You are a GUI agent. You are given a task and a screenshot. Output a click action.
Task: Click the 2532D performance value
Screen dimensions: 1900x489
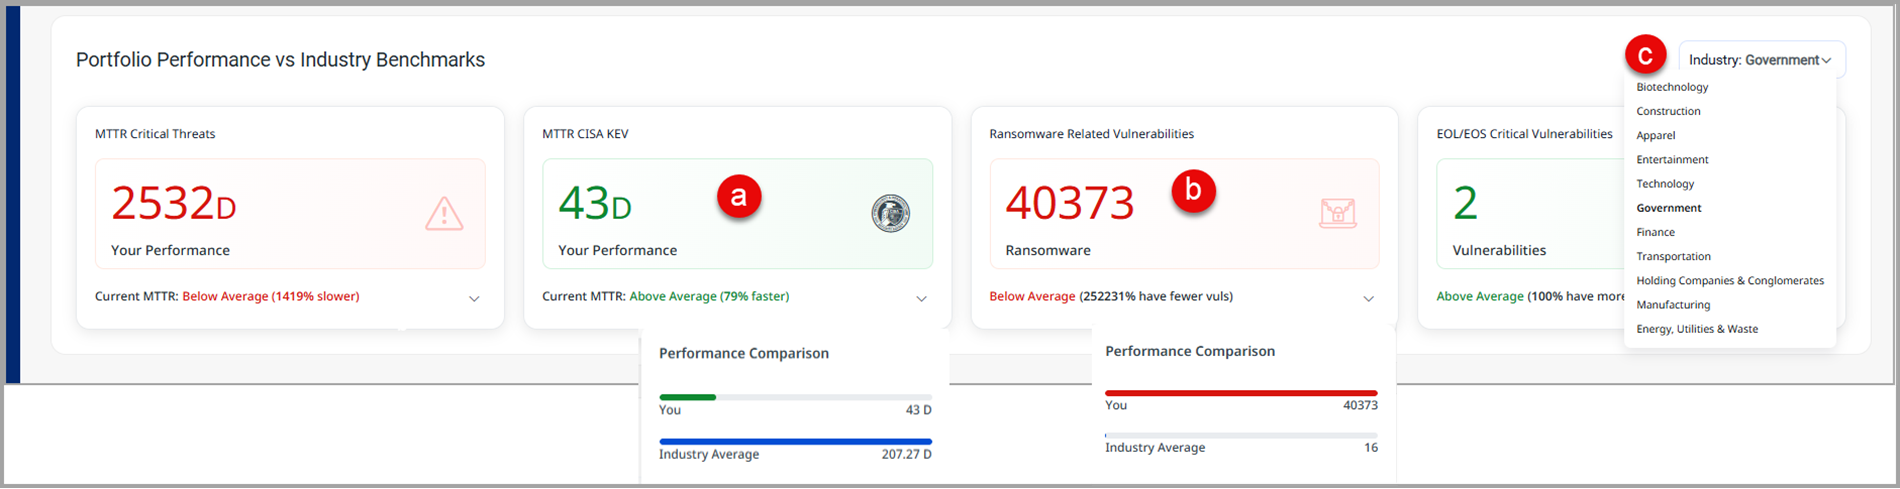pos(173,204)
